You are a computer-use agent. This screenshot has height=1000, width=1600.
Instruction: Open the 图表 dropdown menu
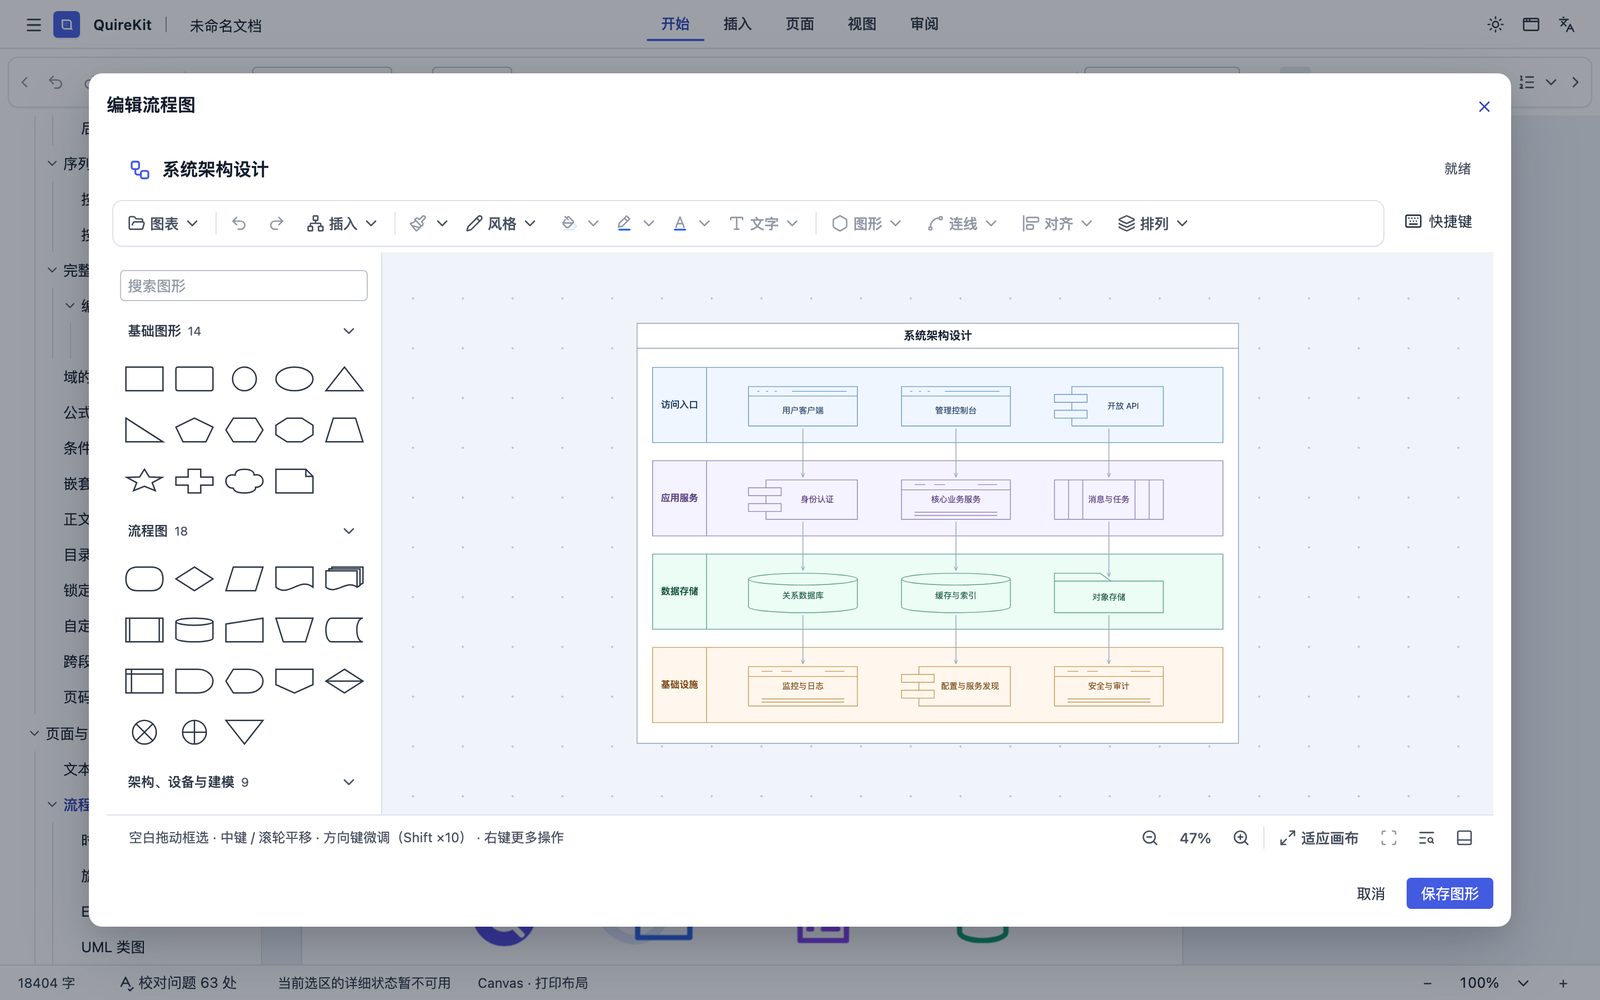pos(163,223)
